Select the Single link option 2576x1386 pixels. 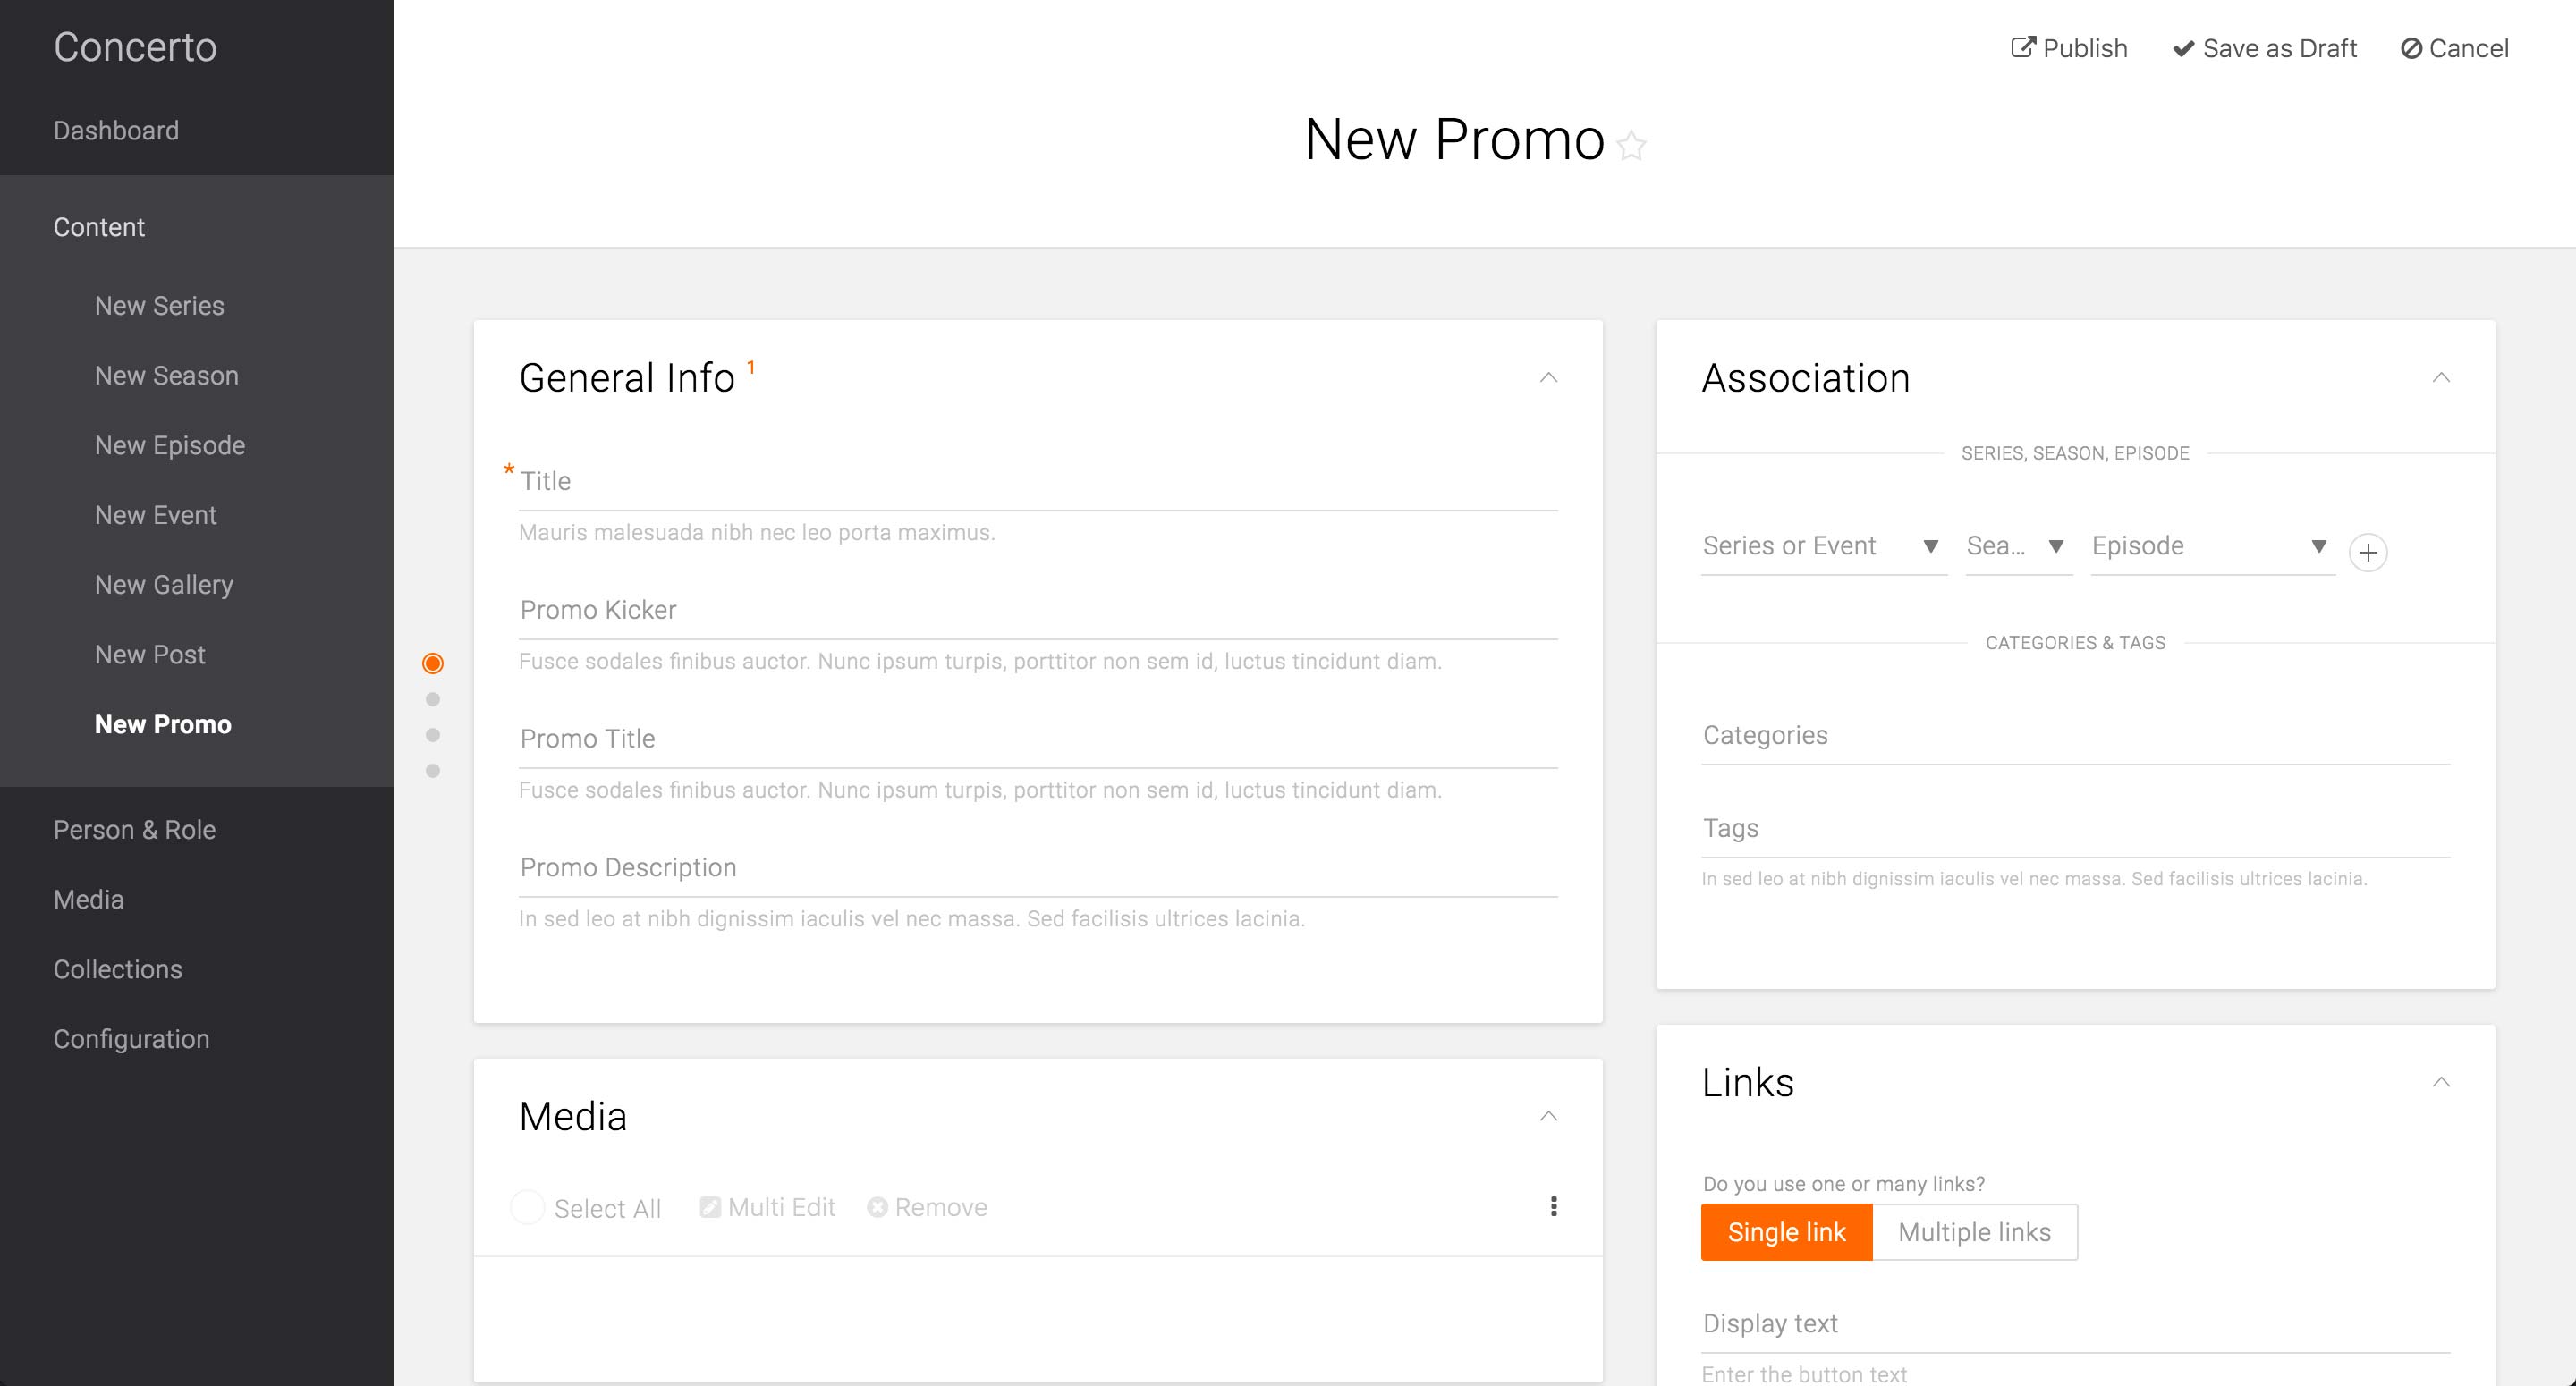pyautogui.click(x=1786, y=1232)
